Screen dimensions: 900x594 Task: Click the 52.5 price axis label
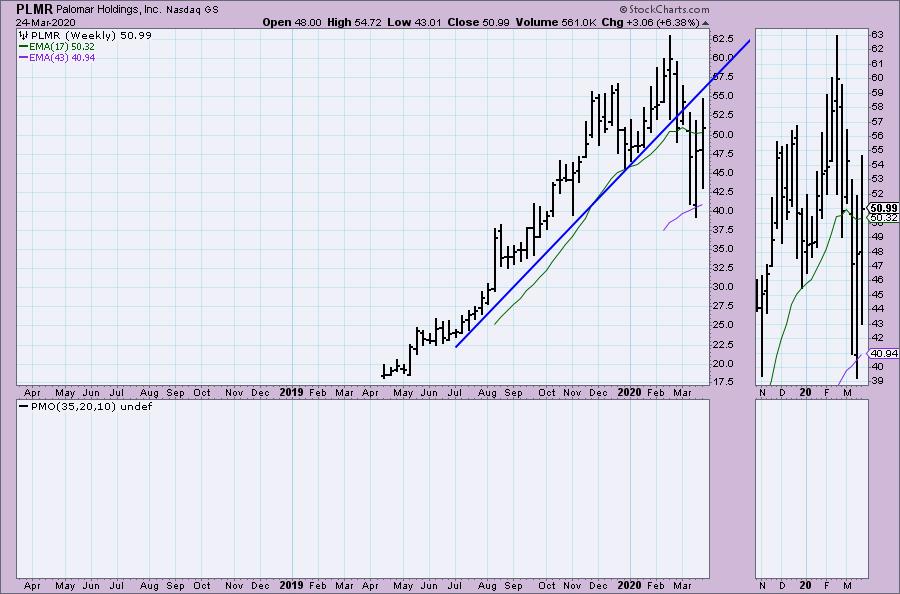723,114
